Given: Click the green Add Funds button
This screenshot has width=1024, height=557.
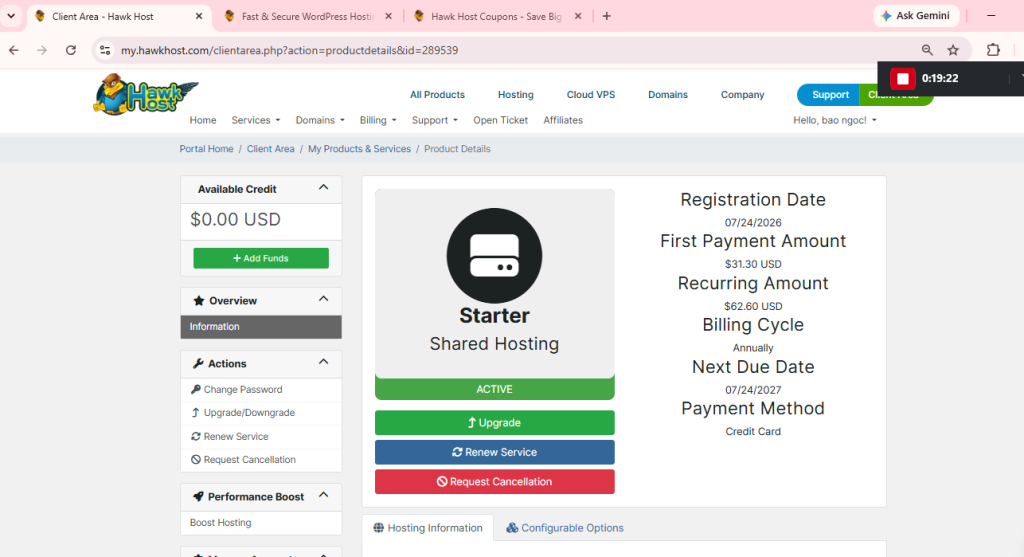Looking at the screenshot, I should [261, 258].
